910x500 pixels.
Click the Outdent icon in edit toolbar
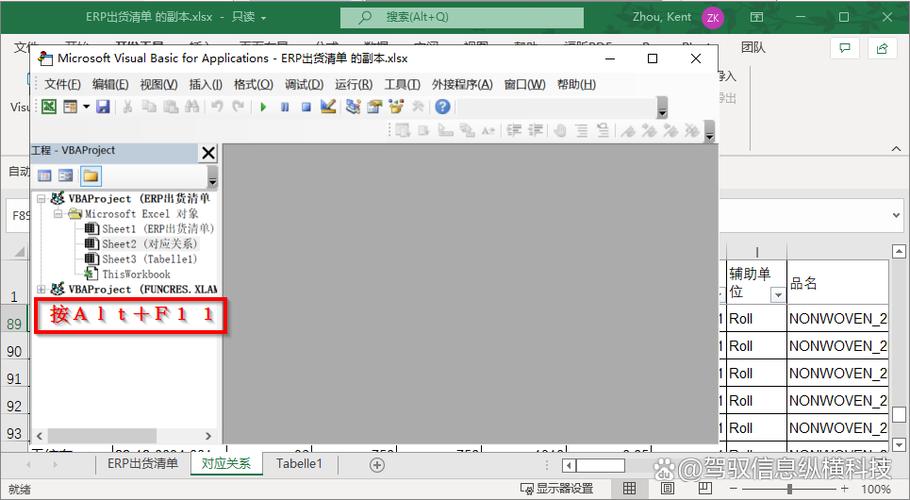[x=535, y=131]
